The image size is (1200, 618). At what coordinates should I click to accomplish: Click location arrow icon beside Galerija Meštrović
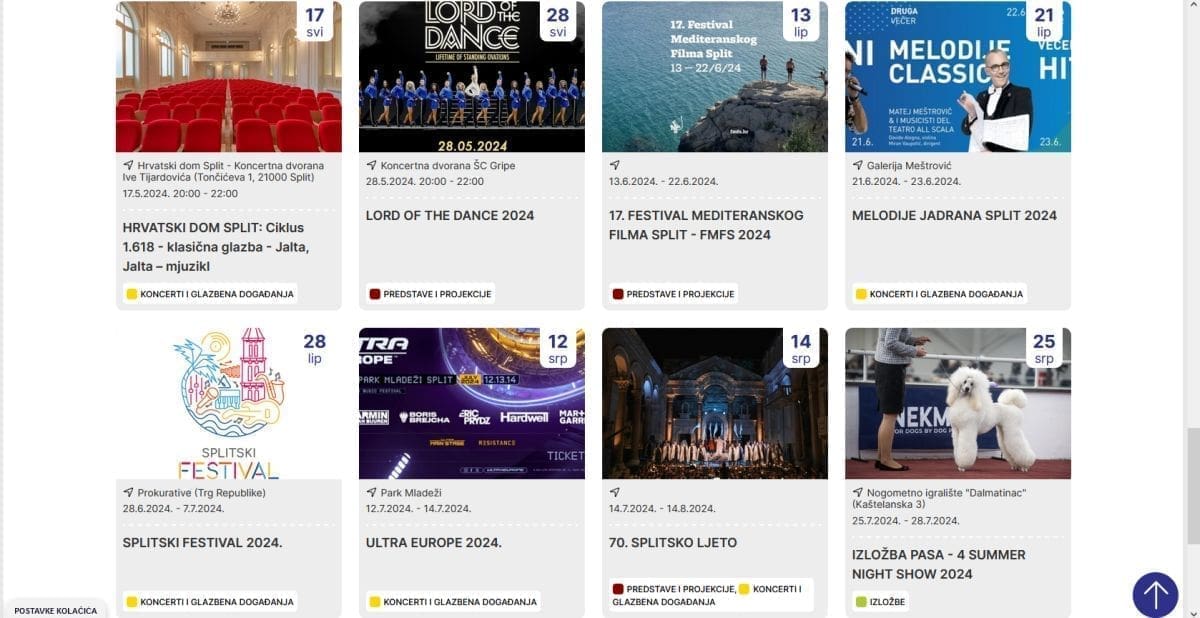pos(857,166)
